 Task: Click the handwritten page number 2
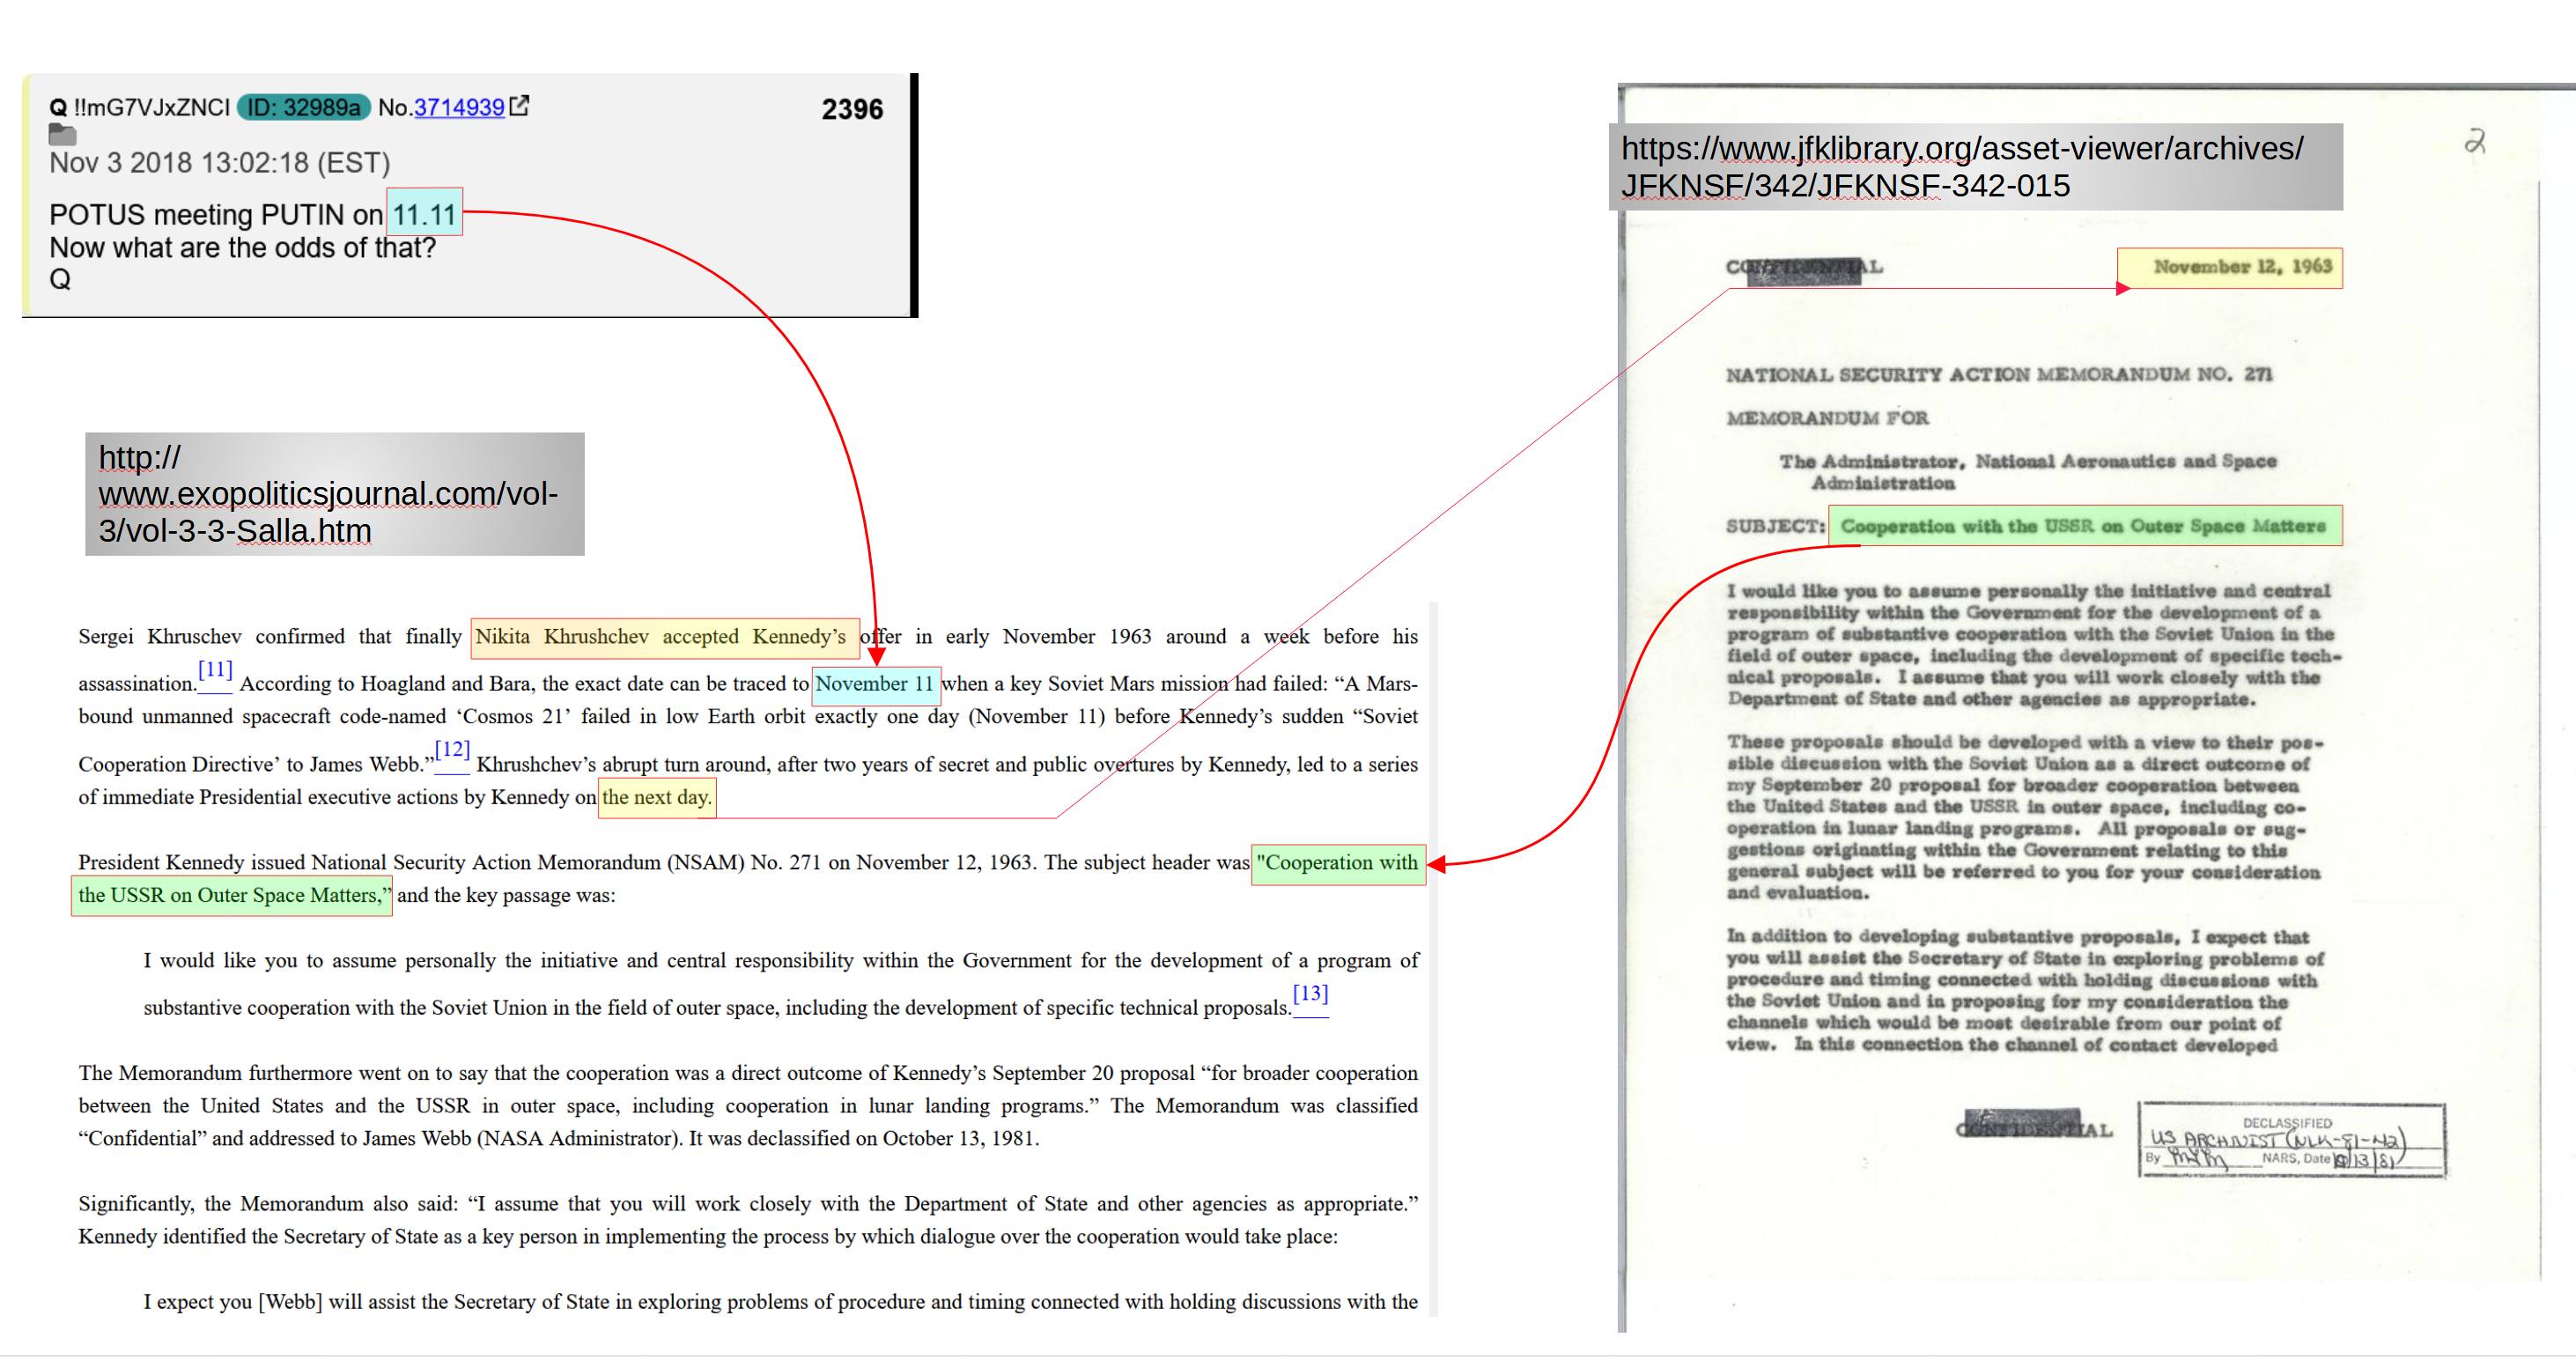pyautogui.click(x=2476, y=141)
